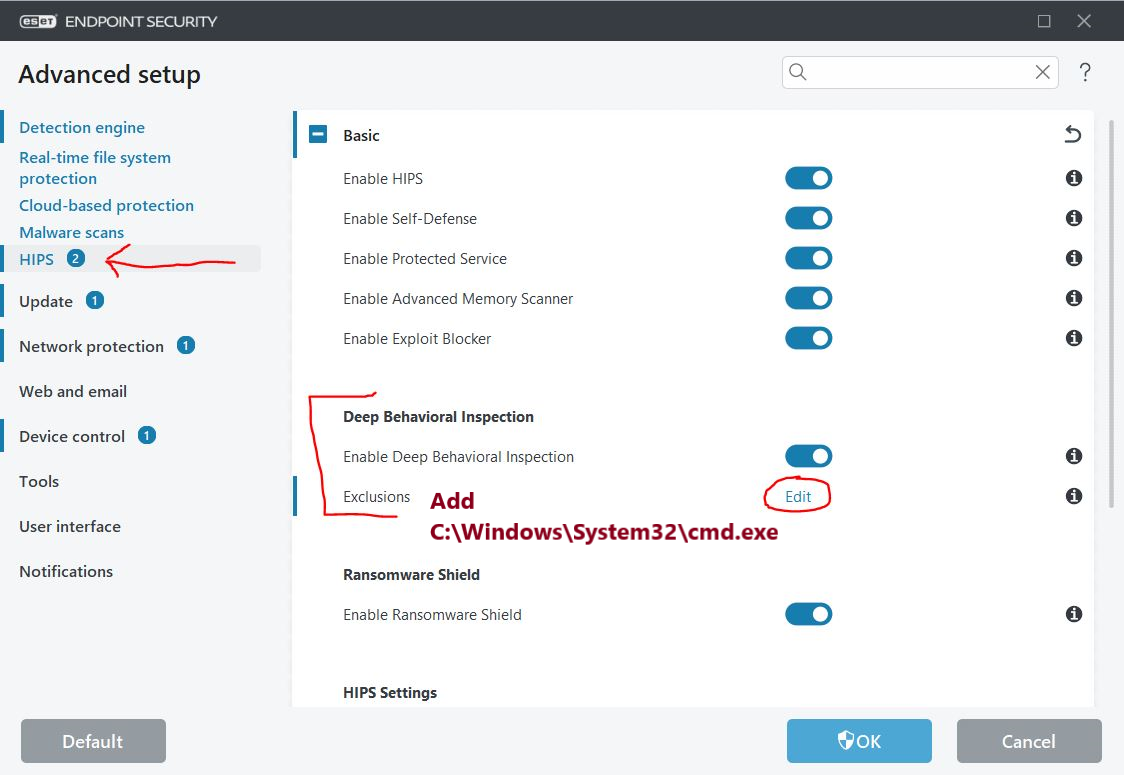Click the info icon for Enable Self-Defense
This screenshot has width=1124, height=775.
tap(1073, 218)
